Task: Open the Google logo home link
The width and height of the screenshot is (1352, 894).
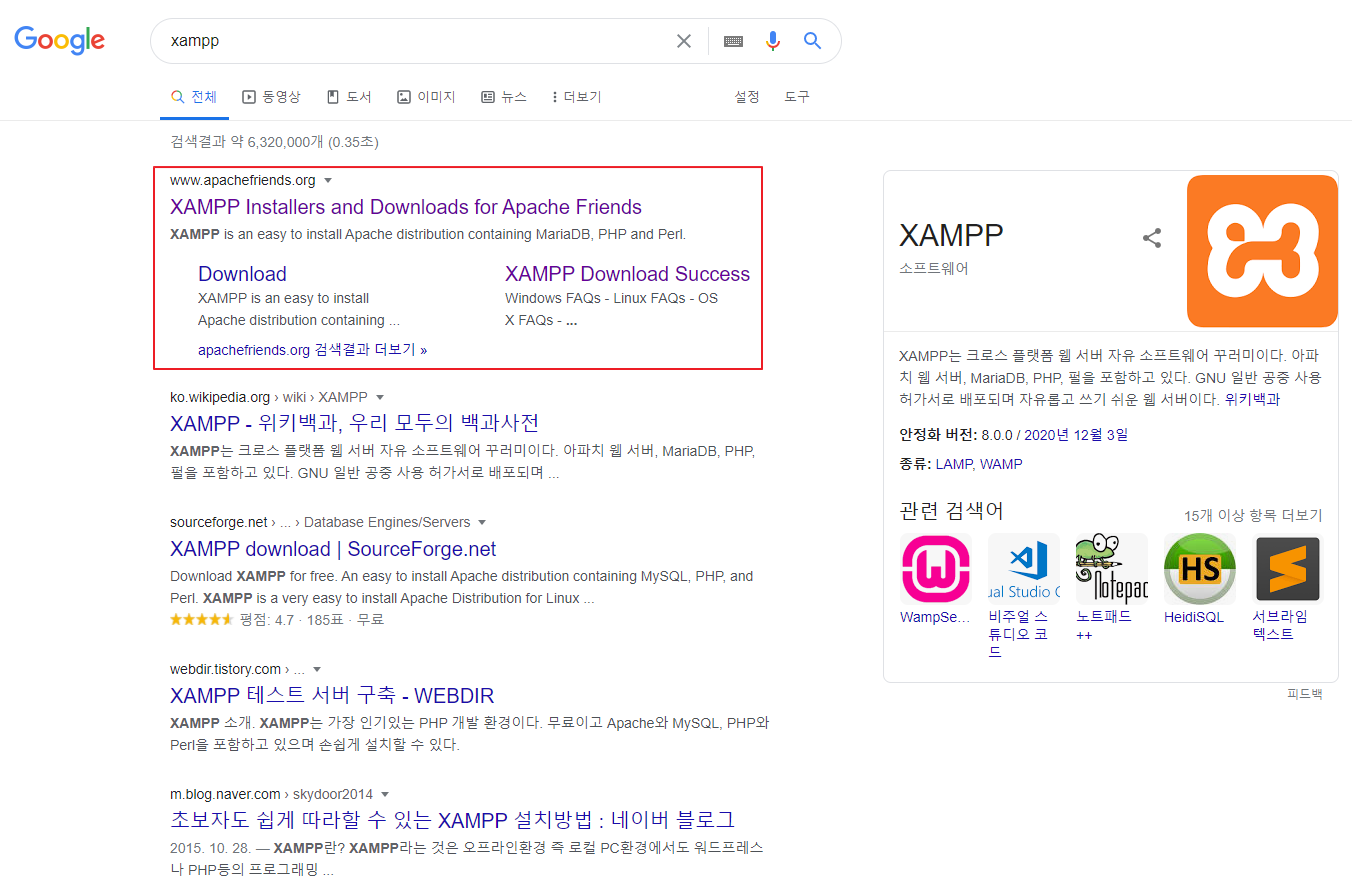Action: pos(59,40)
